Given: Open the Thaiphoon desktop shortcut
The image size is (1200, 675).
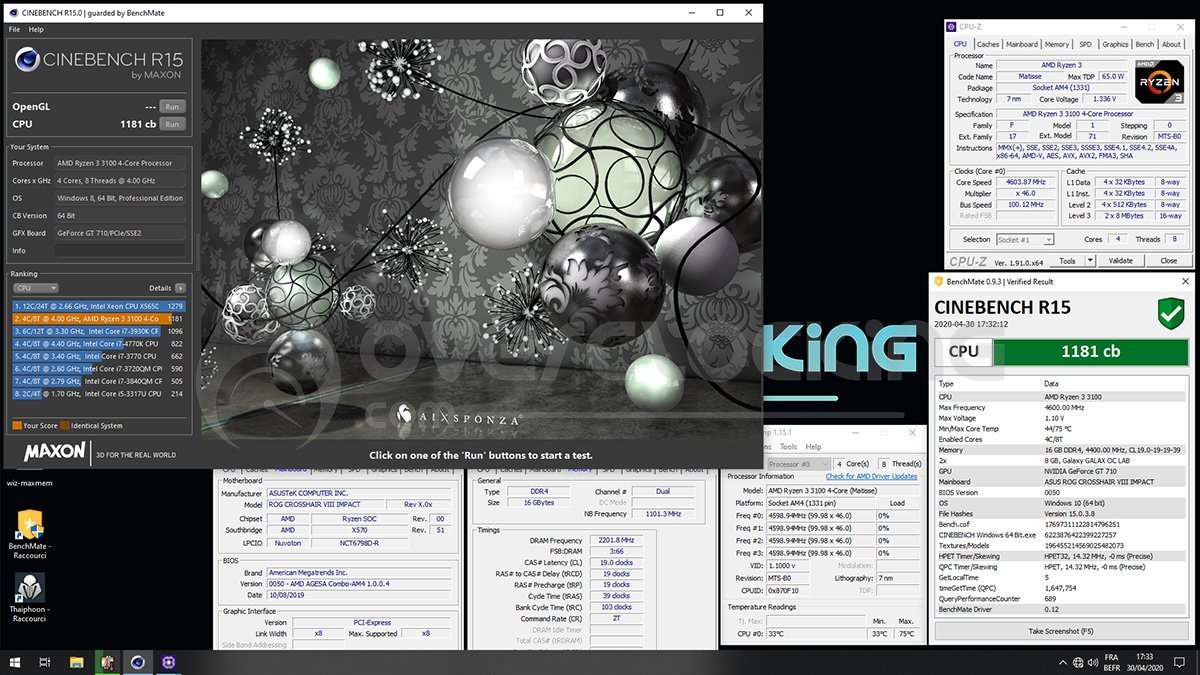Looking at the screenshot, I should pos(29,598).
